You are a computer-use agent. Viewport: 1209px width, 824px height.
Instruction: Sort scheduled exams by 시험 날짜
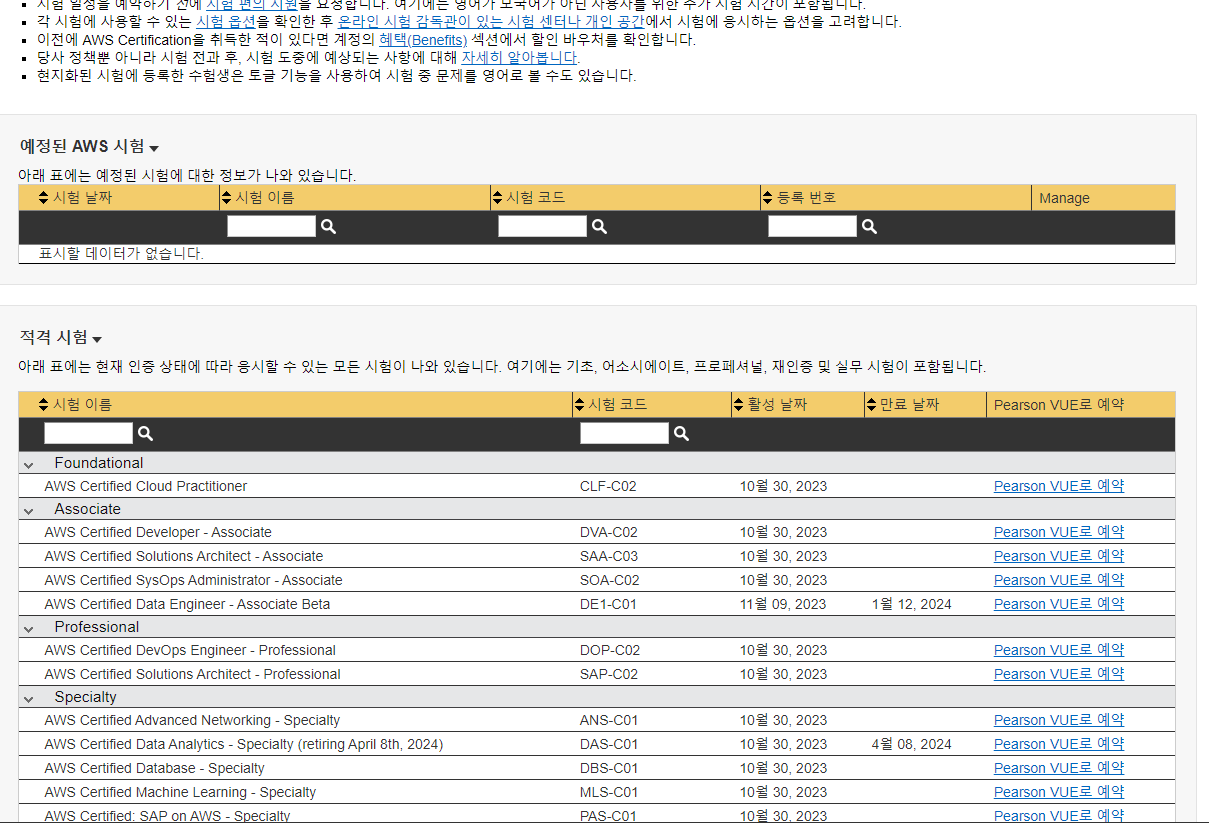point(75,197)
